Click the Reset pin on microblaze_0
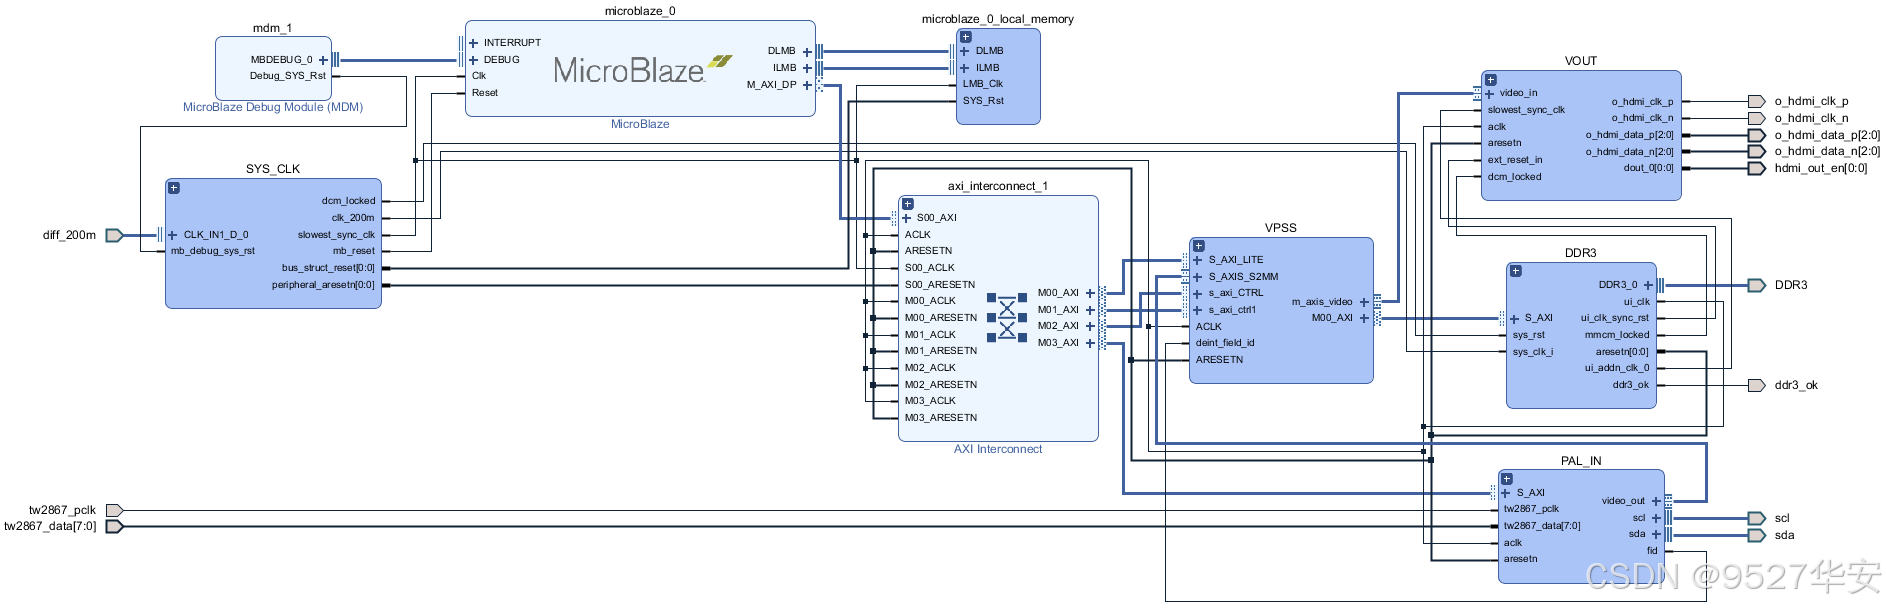 [x=485, y=93]
